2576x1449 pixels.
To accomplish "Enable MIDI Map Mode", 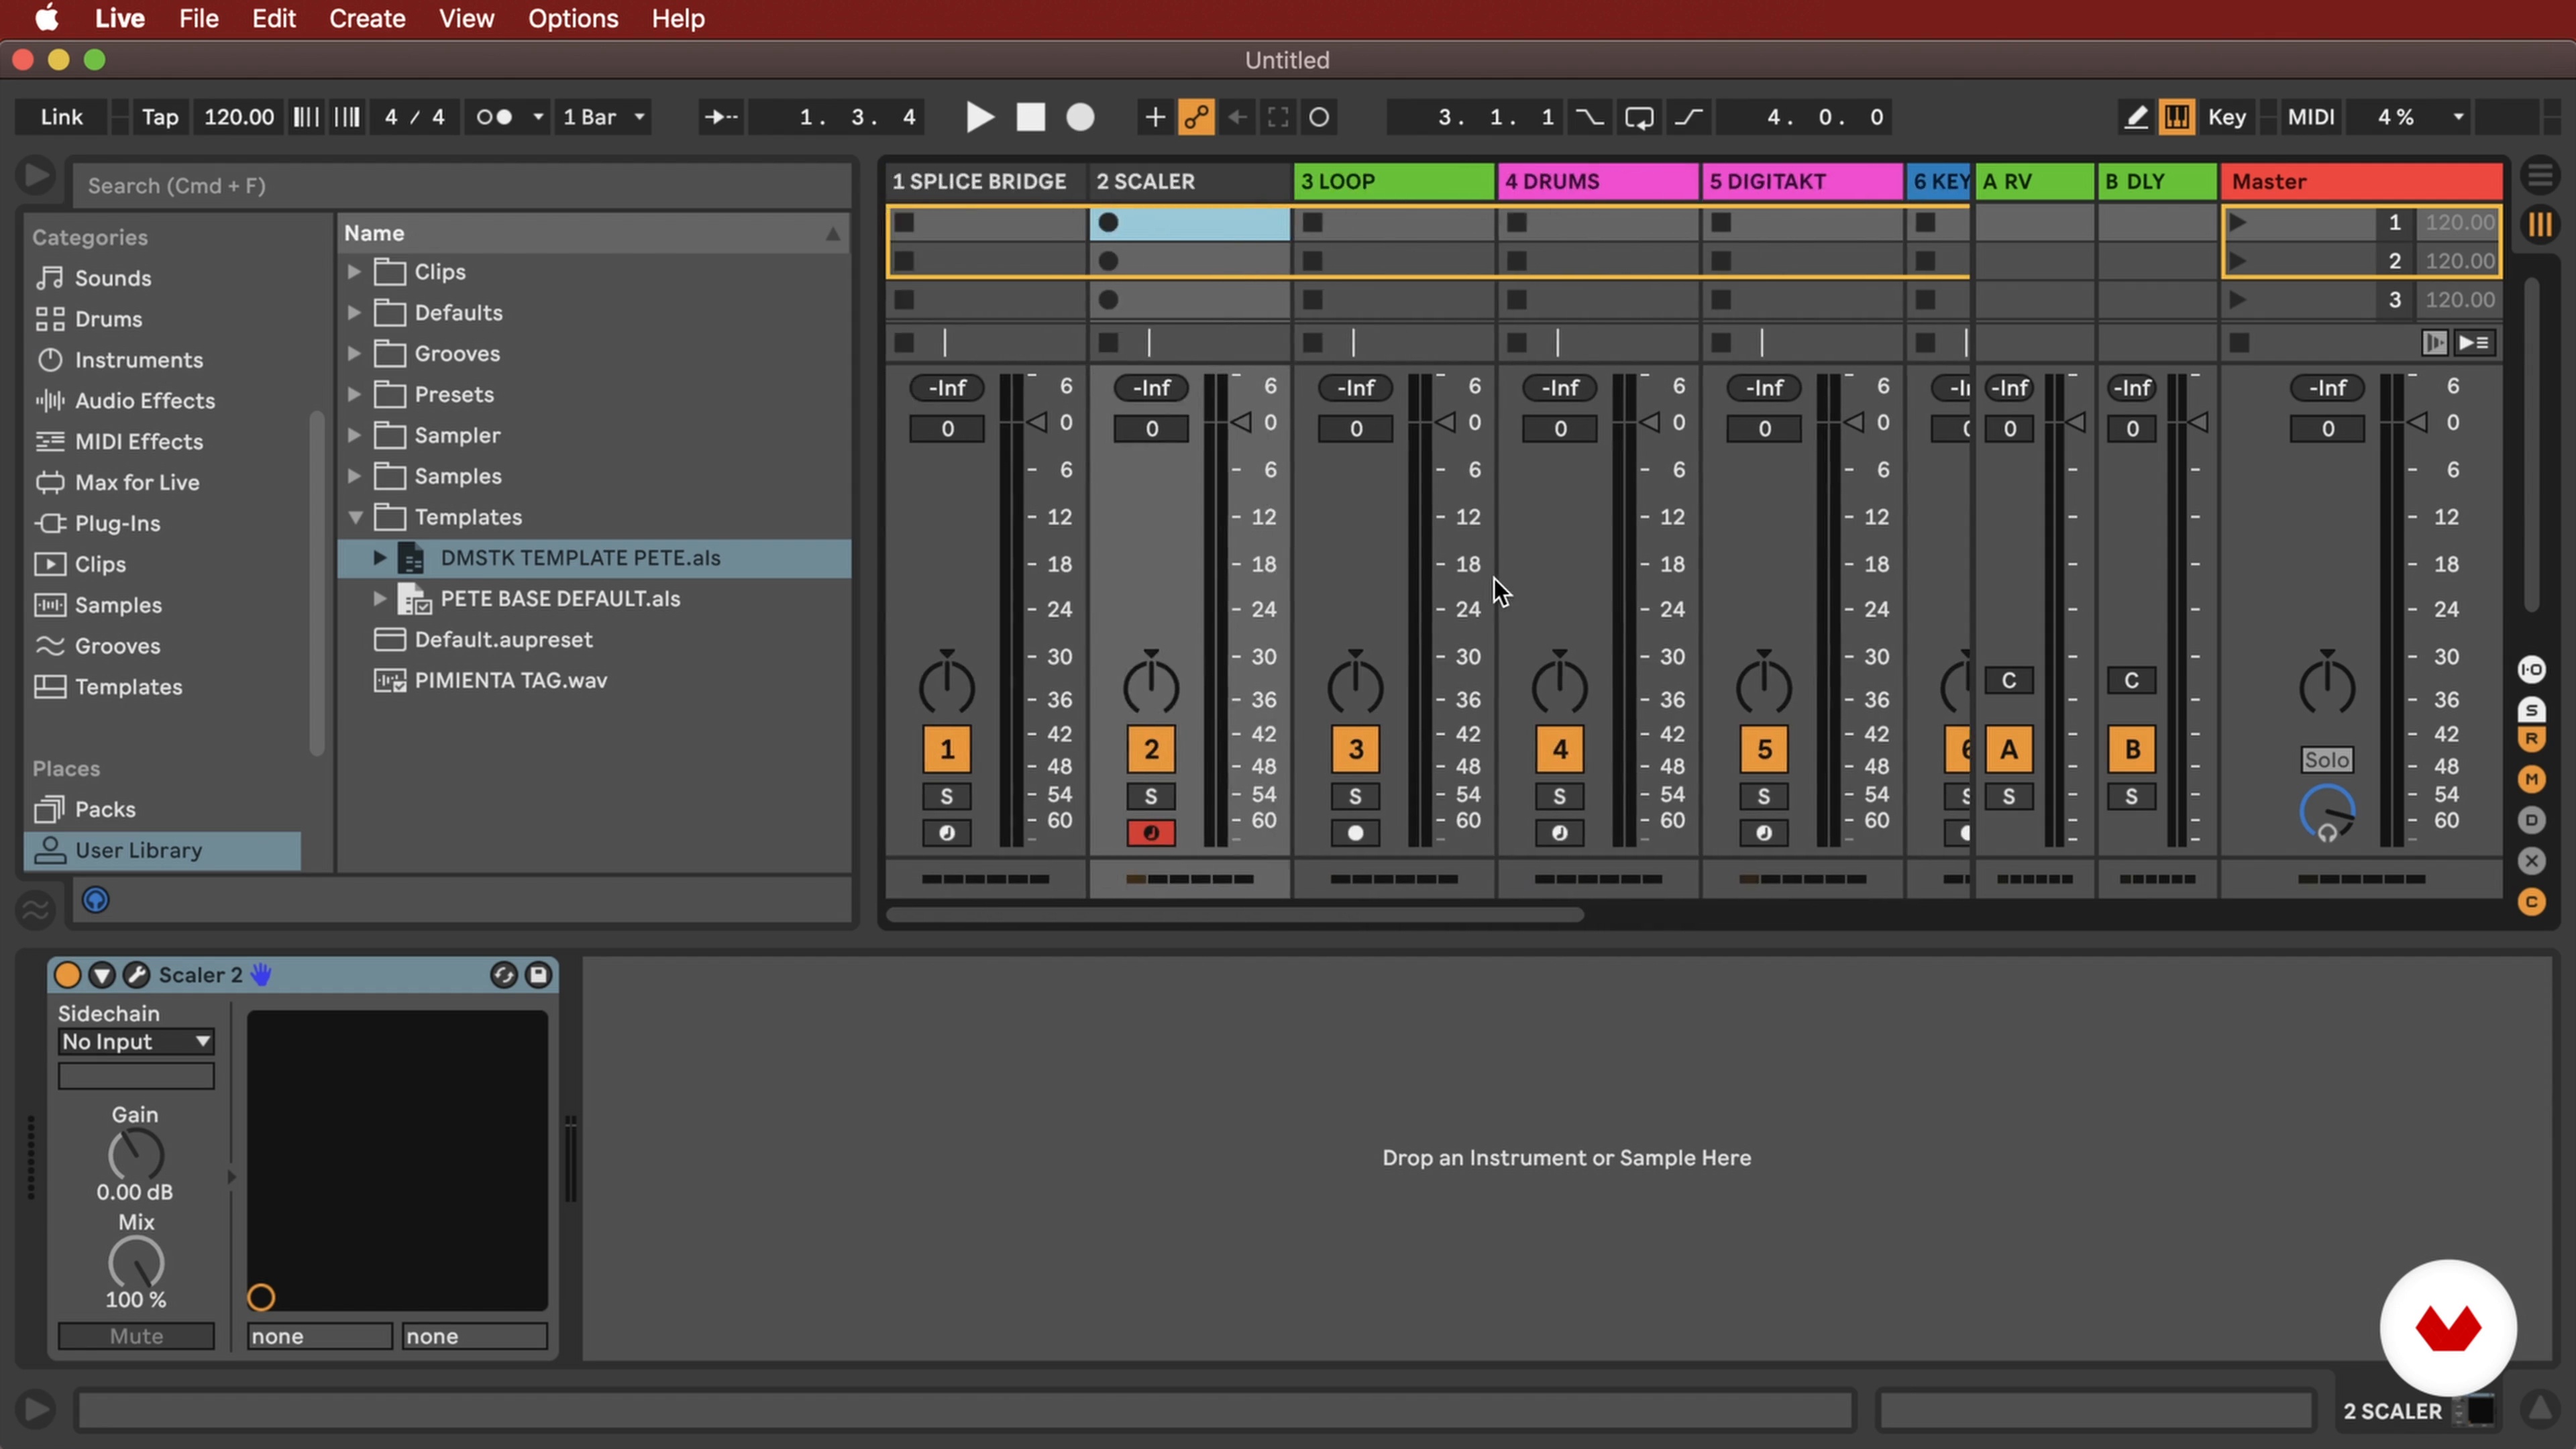I will pyautogui.click(x=2311, y=117).
